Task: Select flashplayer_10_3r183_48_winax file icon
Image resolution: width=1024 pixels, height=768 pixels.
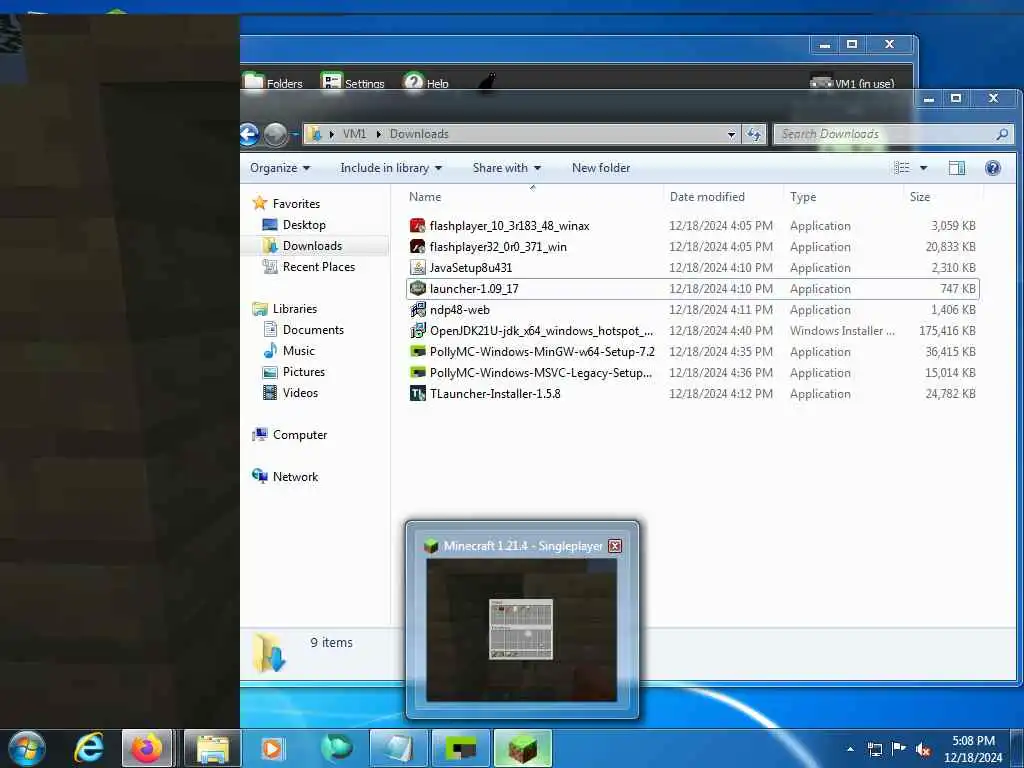Action: 417,226
